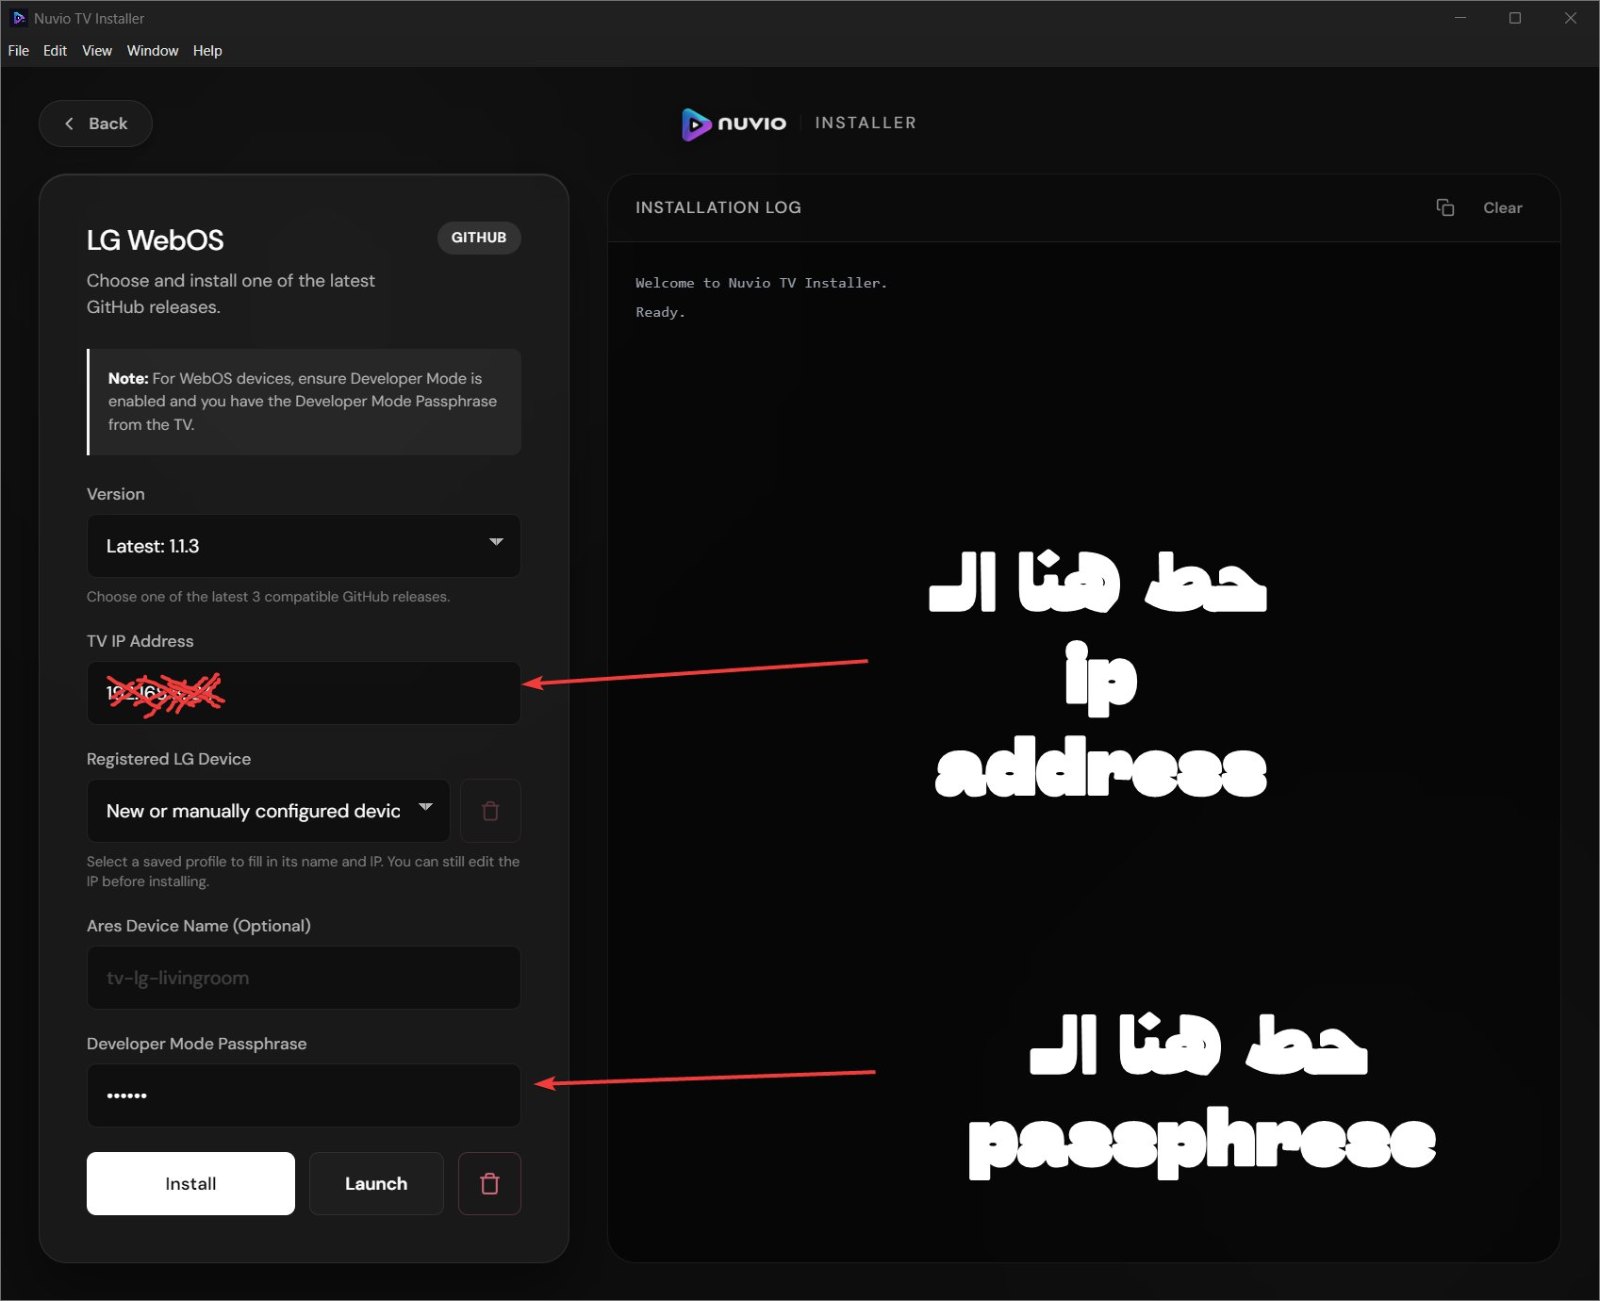
Task: Click the Nuvio logo in header
Action: [x=734, y=123]
